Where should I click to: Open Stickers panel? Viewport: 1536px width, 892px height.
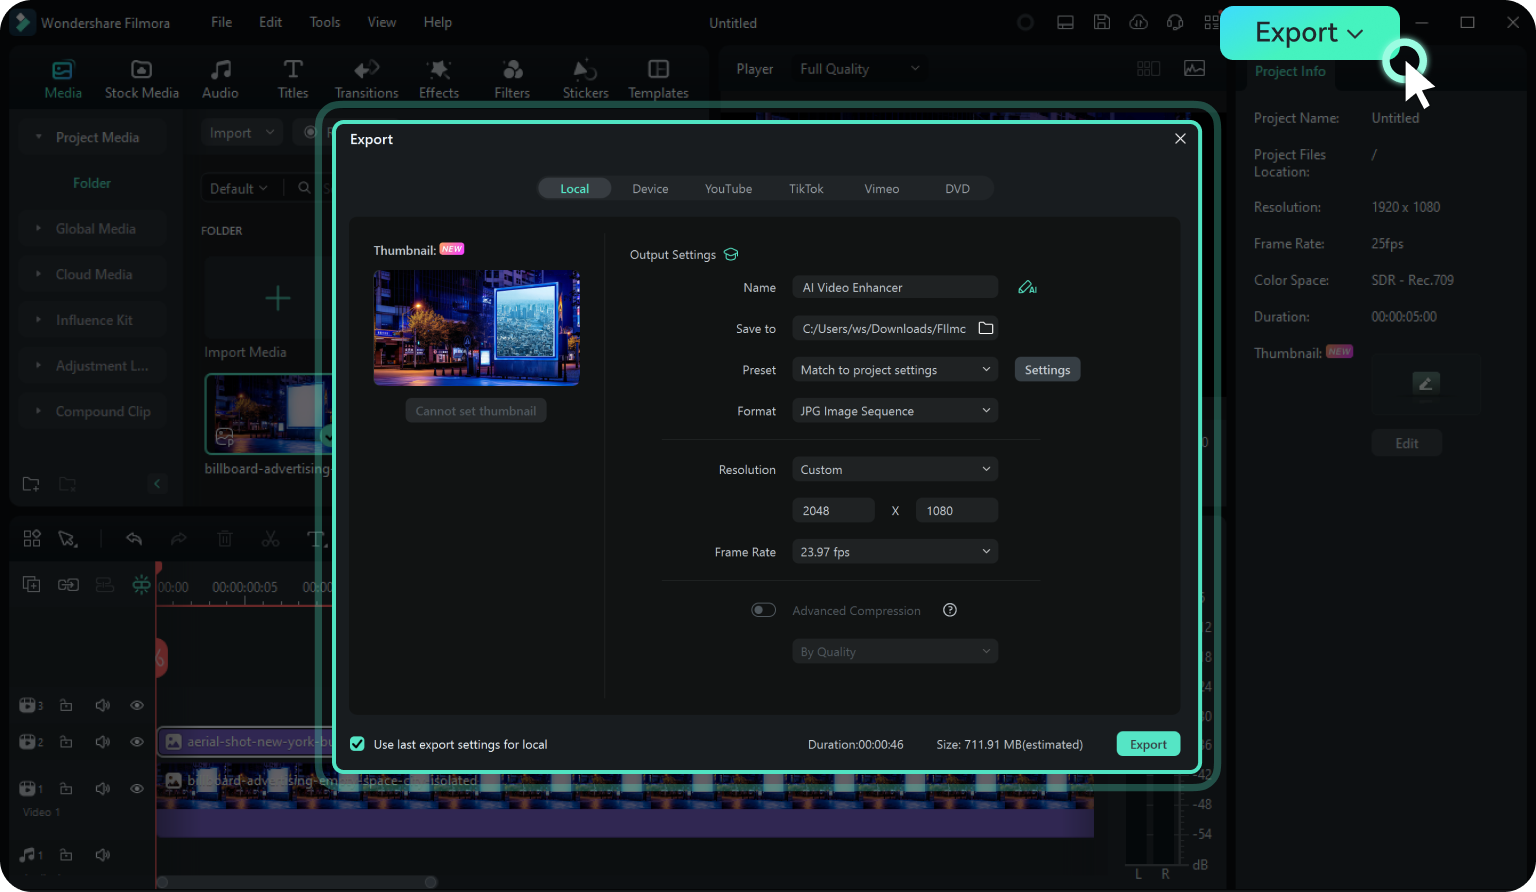point(585,79)
